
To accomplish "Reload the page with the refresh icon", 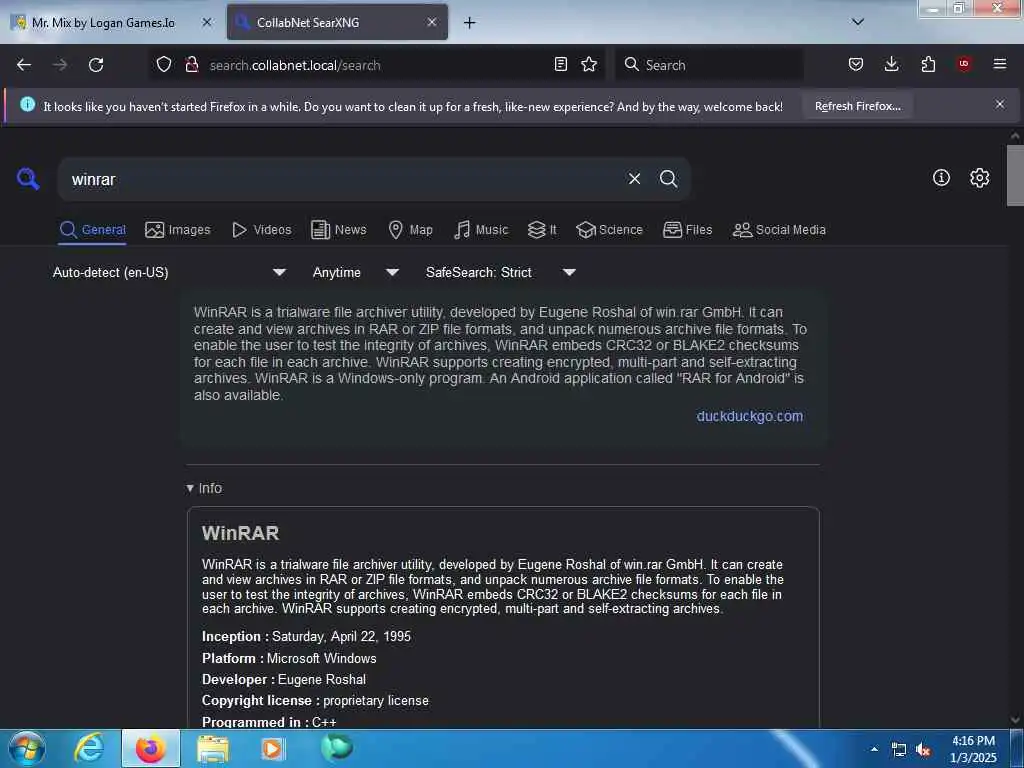I will coord(96,65).
